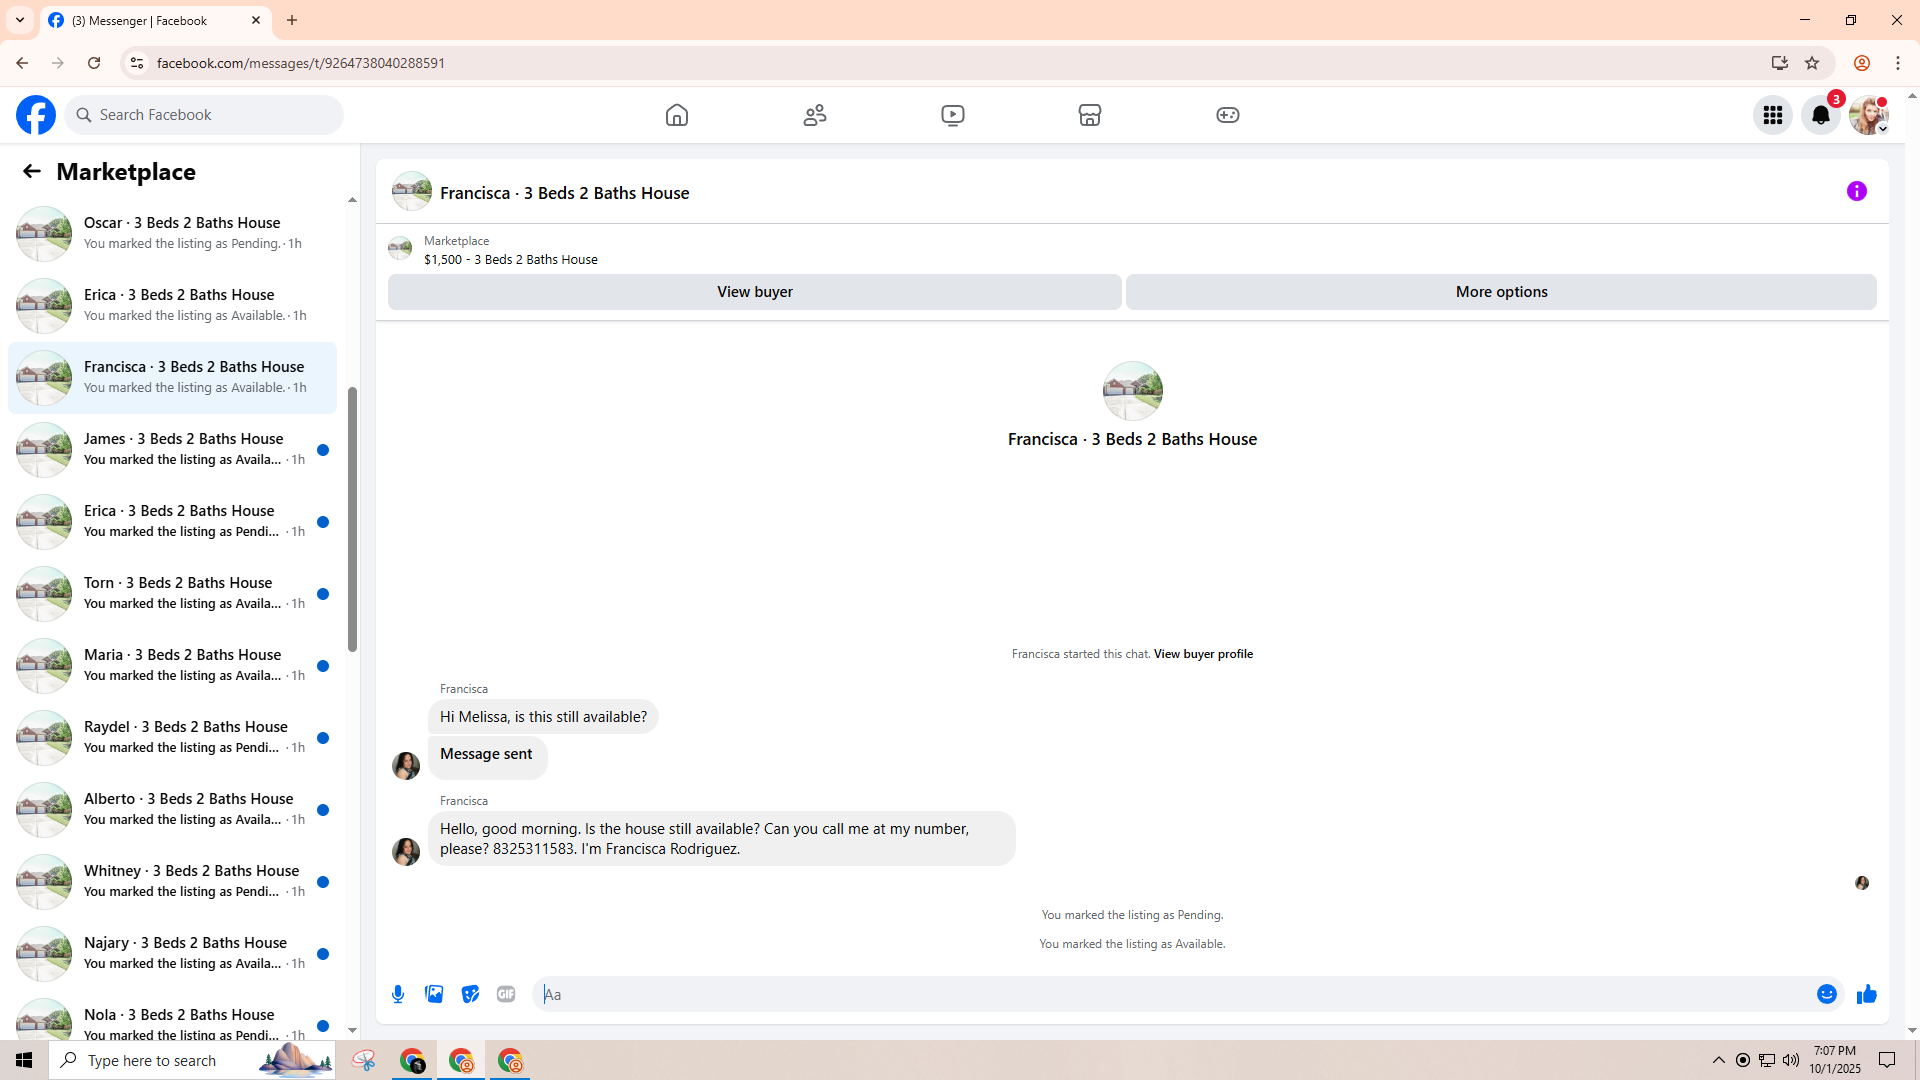Open the Facebook logo home link
The height and width of the screenshot is (1080, 1920).
tap(36, 115)
